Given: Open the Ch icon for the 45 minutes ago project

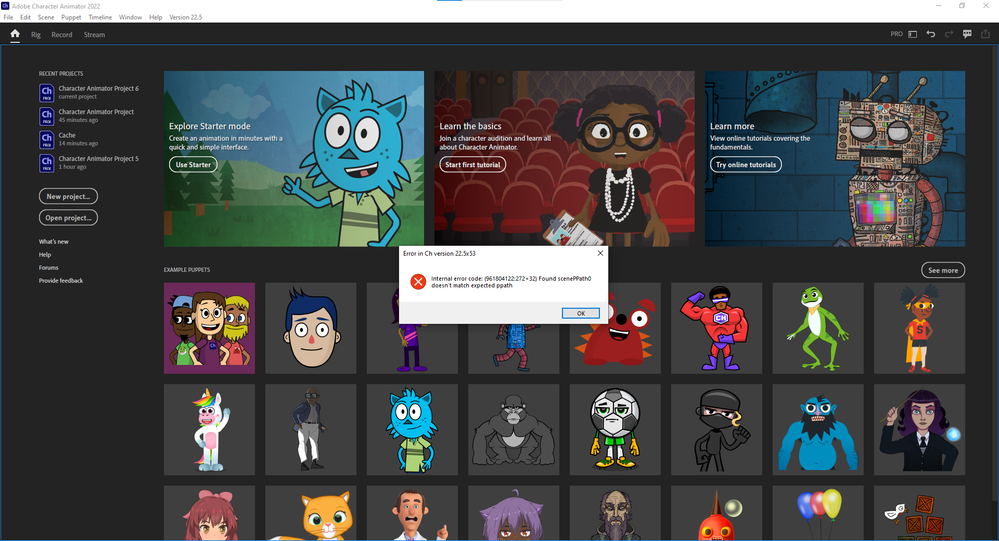Looking at the screenshot, I should 47,116.
